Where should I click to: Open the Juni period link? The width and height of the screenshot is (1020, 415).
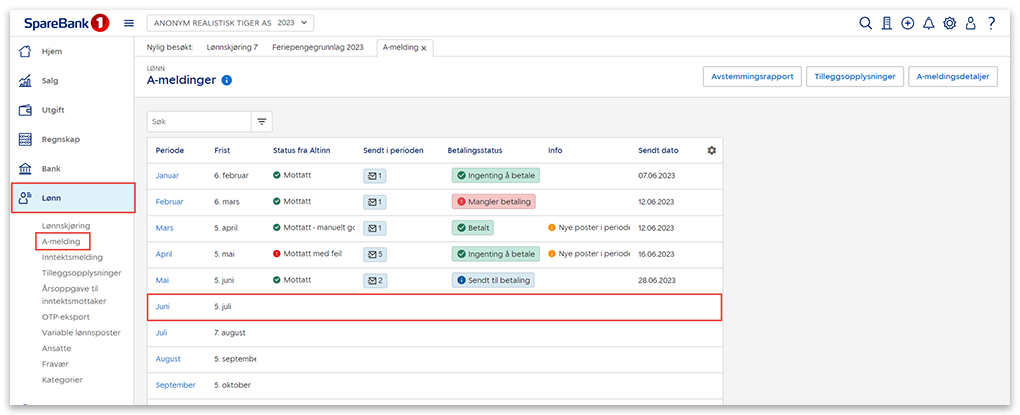164,306
